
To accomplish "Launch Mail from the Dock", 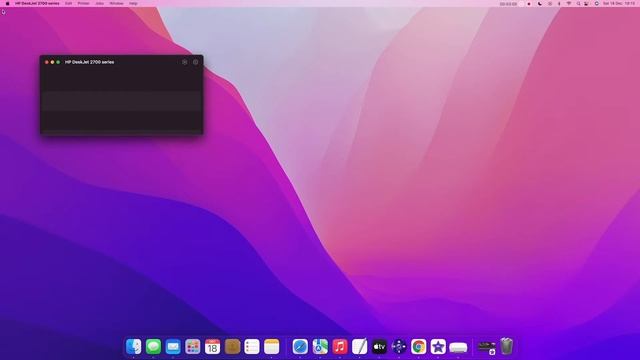I will click(173, 347).
